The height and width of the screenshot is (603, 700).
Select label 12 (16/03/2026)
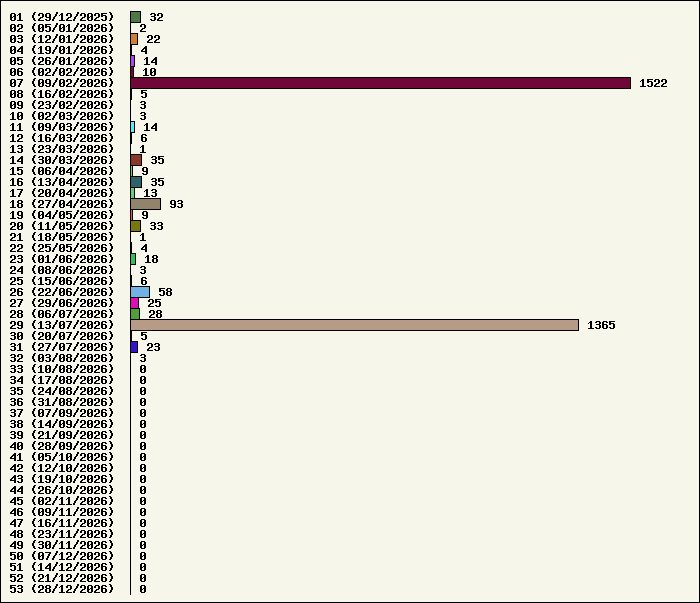coord(62,138)
